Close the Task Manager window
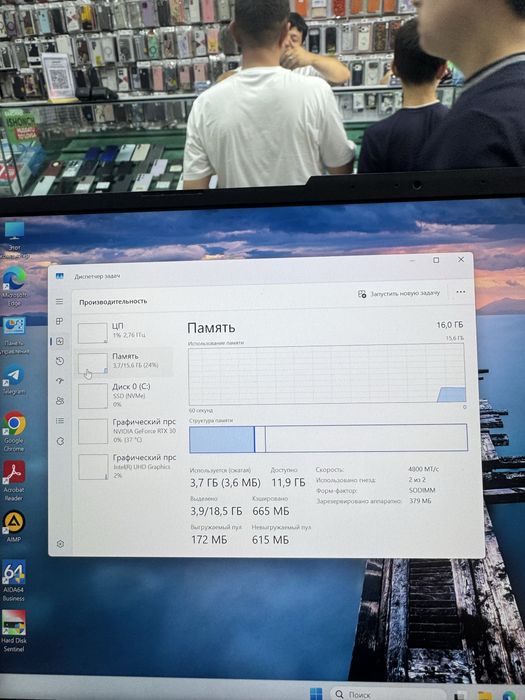525x700 pixels. pyautogui.click(x=461, y=259)
